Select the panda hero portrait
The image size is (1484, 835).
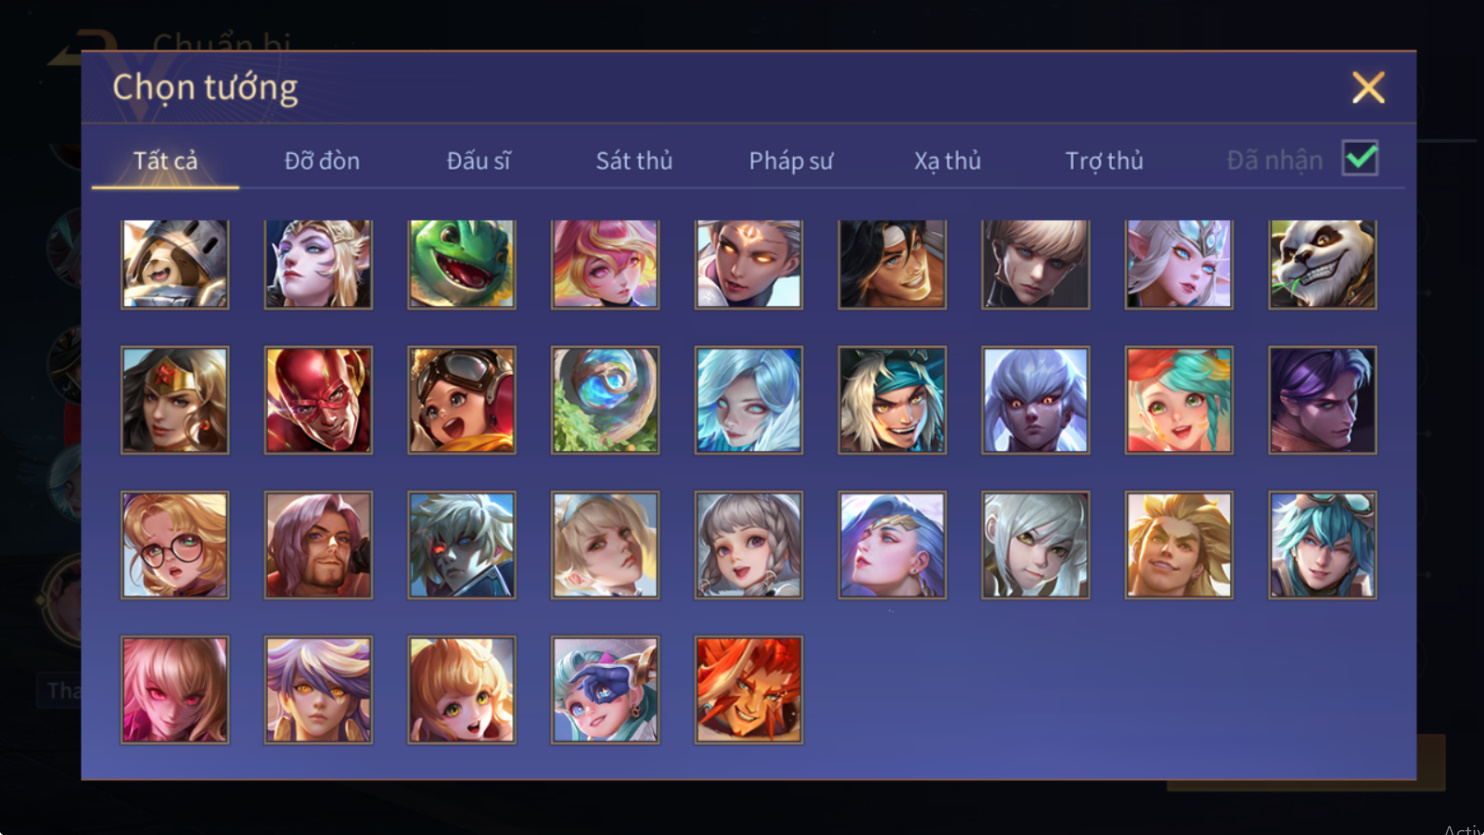[x=1322, y=264]
